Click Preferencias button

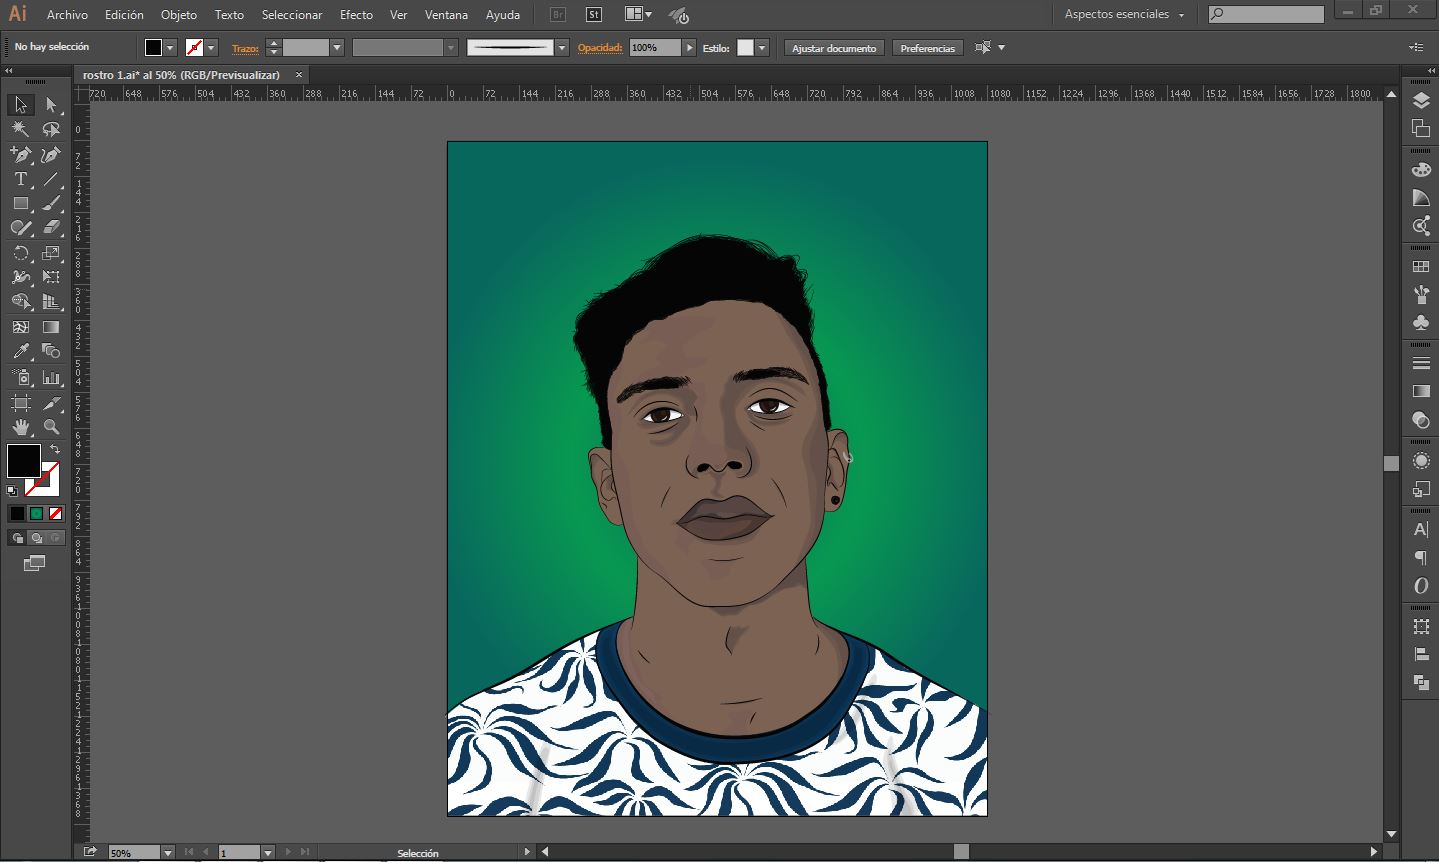tap(927, 48)
